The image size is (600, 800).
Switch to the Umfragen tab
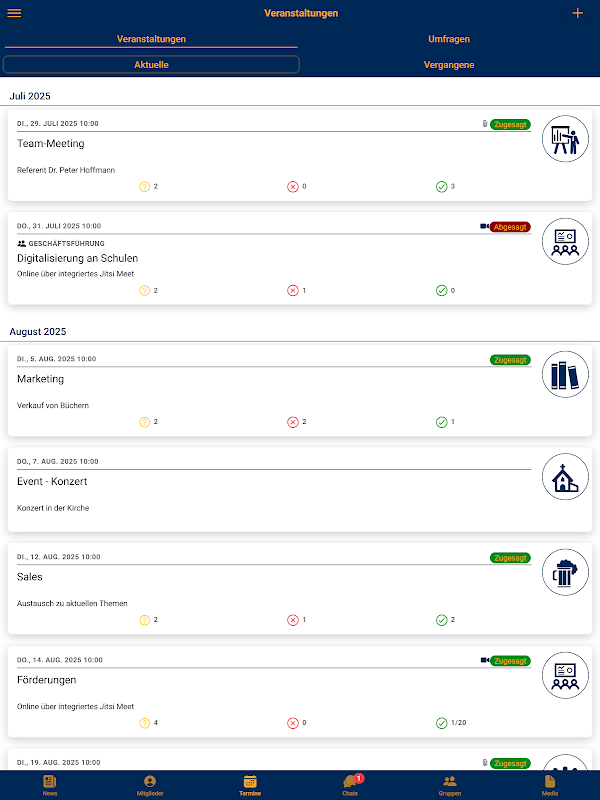point(449,39)
